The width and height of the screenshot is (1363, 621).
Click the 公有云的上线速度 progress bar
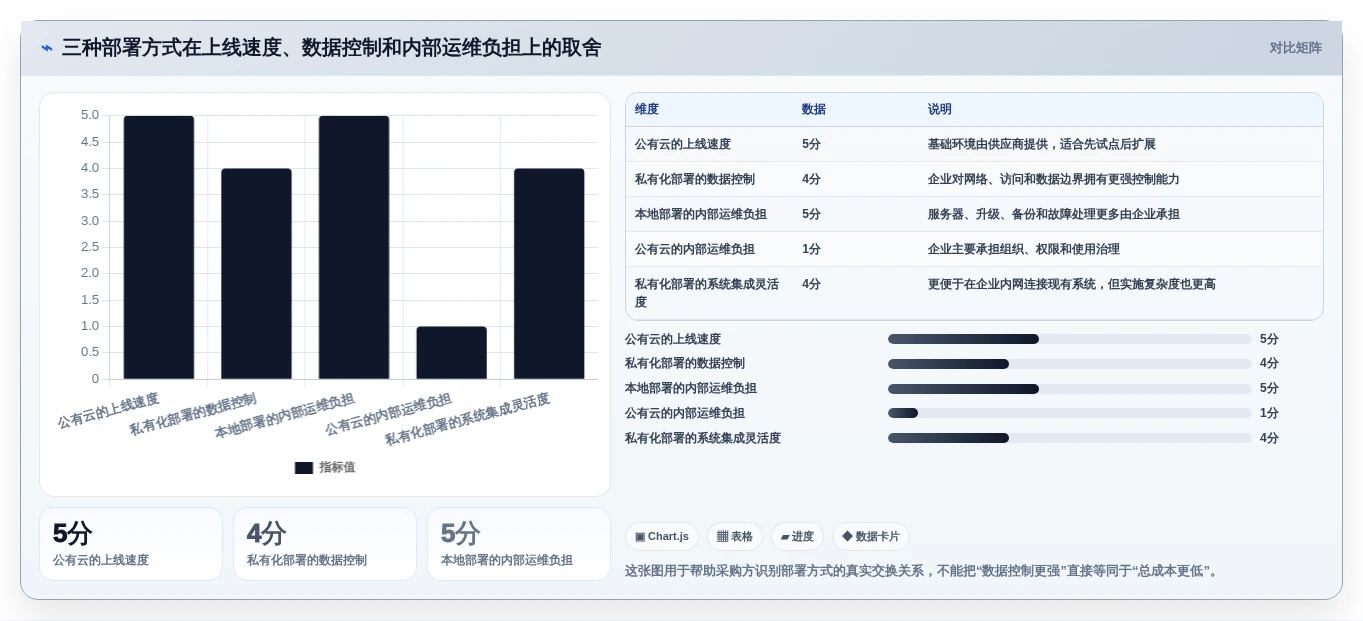(x=1070, y=339)
